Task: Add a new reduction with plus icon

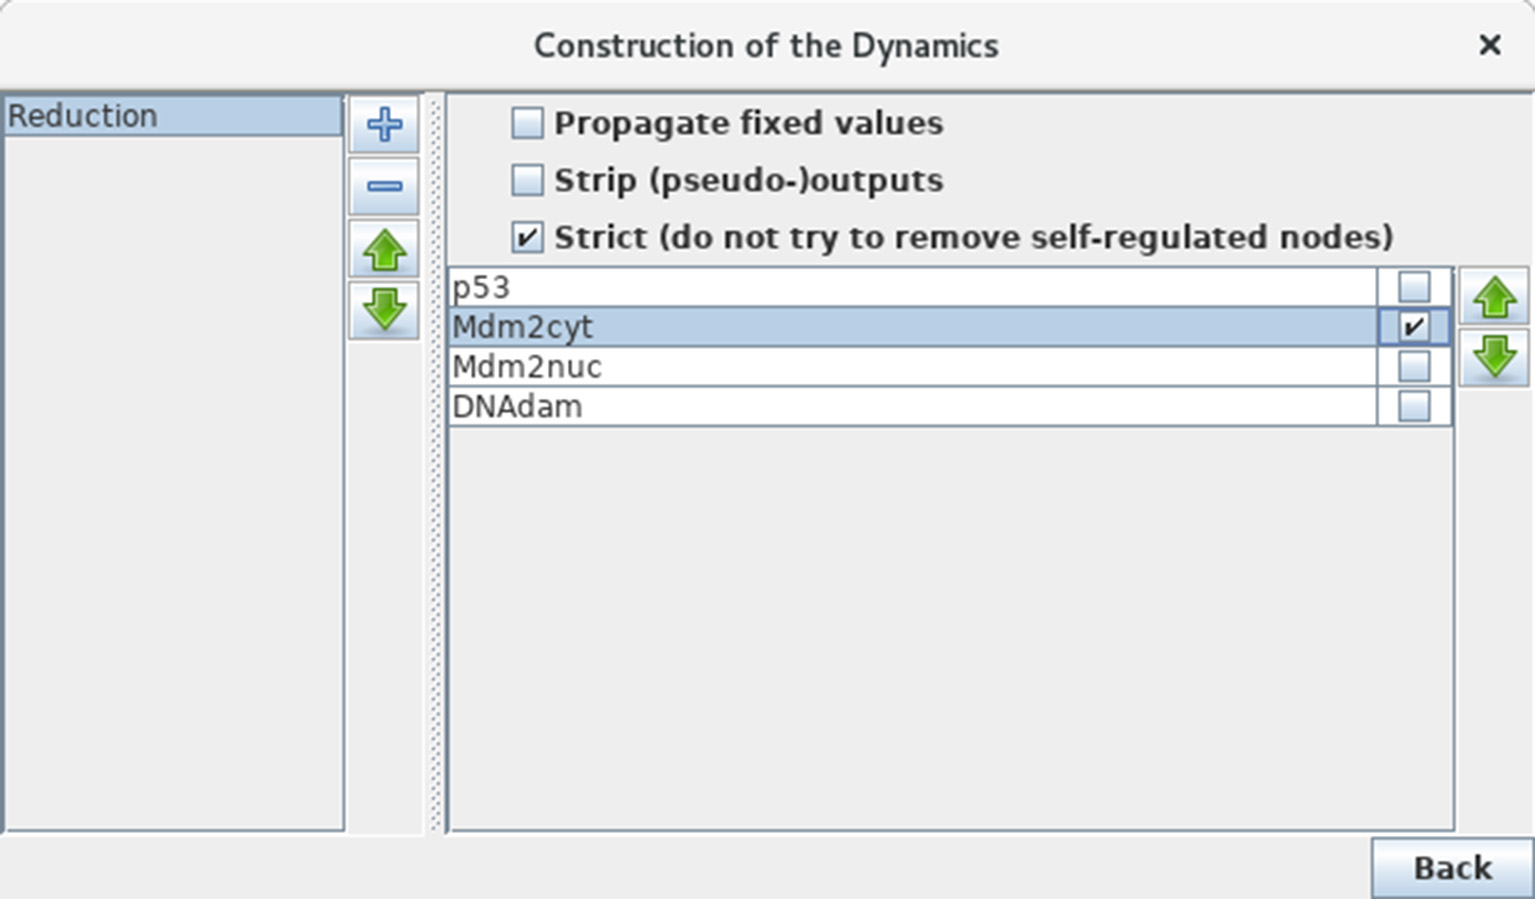Action: pos(384,125)
